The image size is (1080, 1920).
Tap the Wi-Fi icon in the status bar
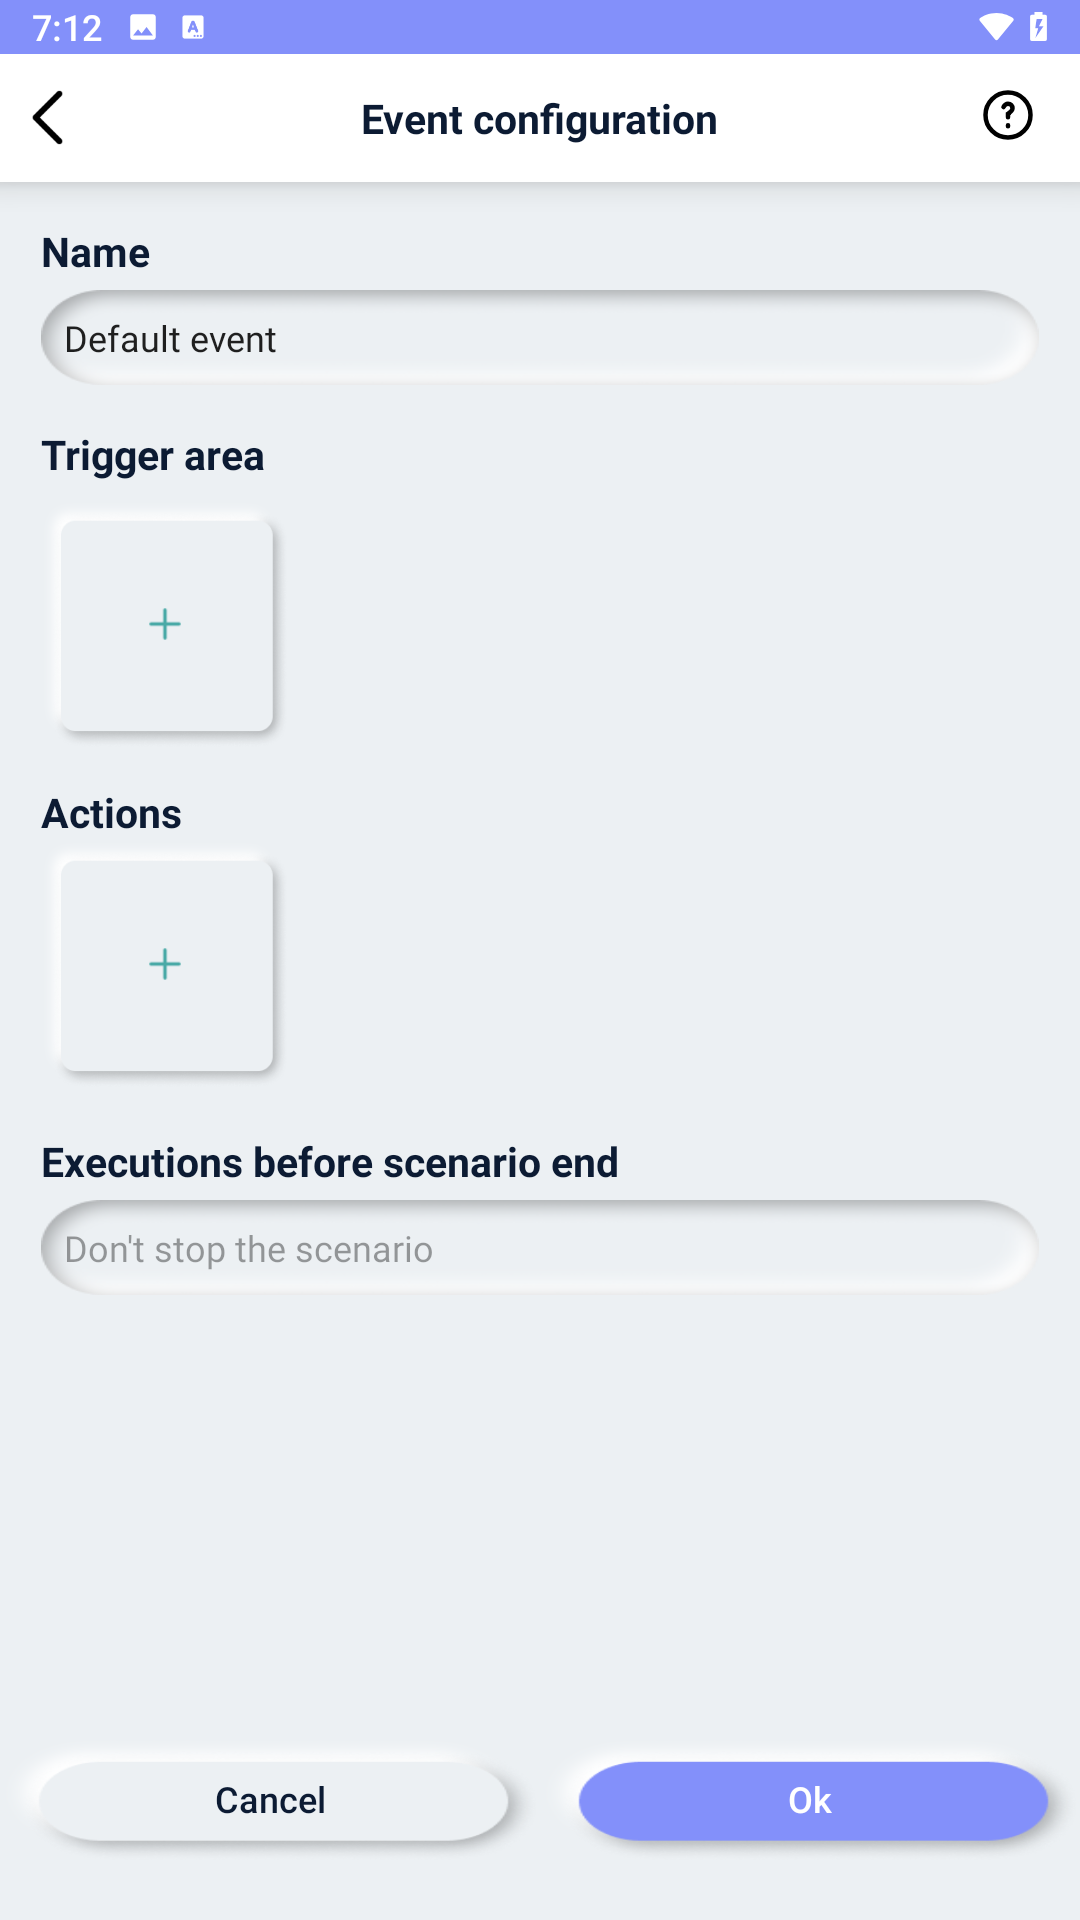tap(996, 27)
